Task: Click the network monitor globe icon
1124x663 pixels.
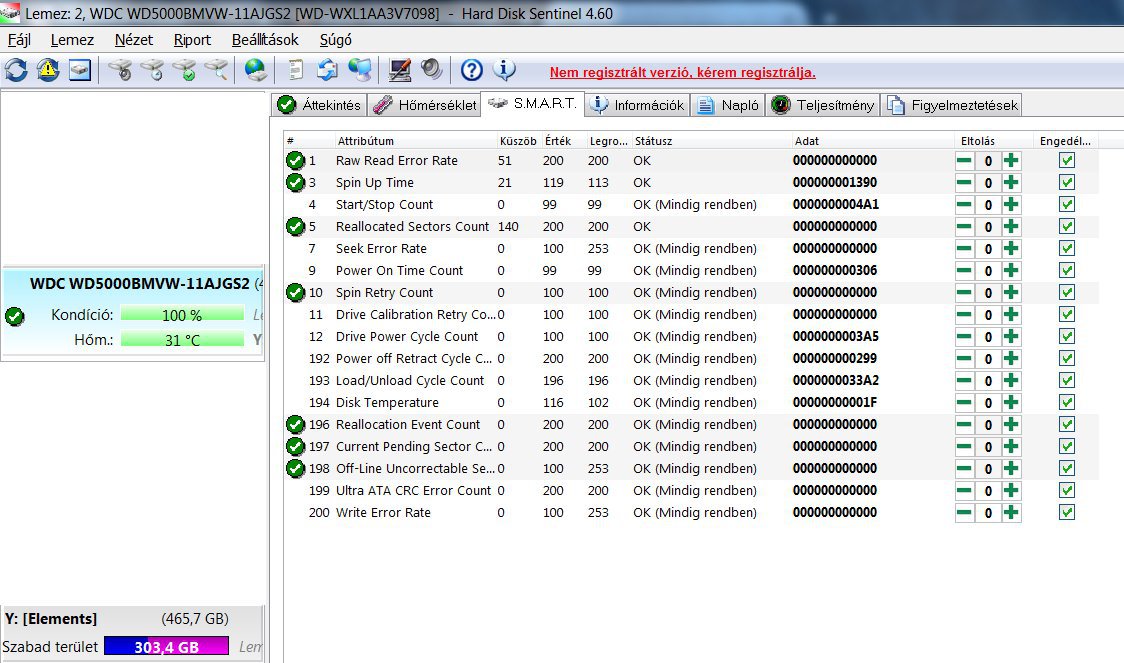Action: [360, 70]
